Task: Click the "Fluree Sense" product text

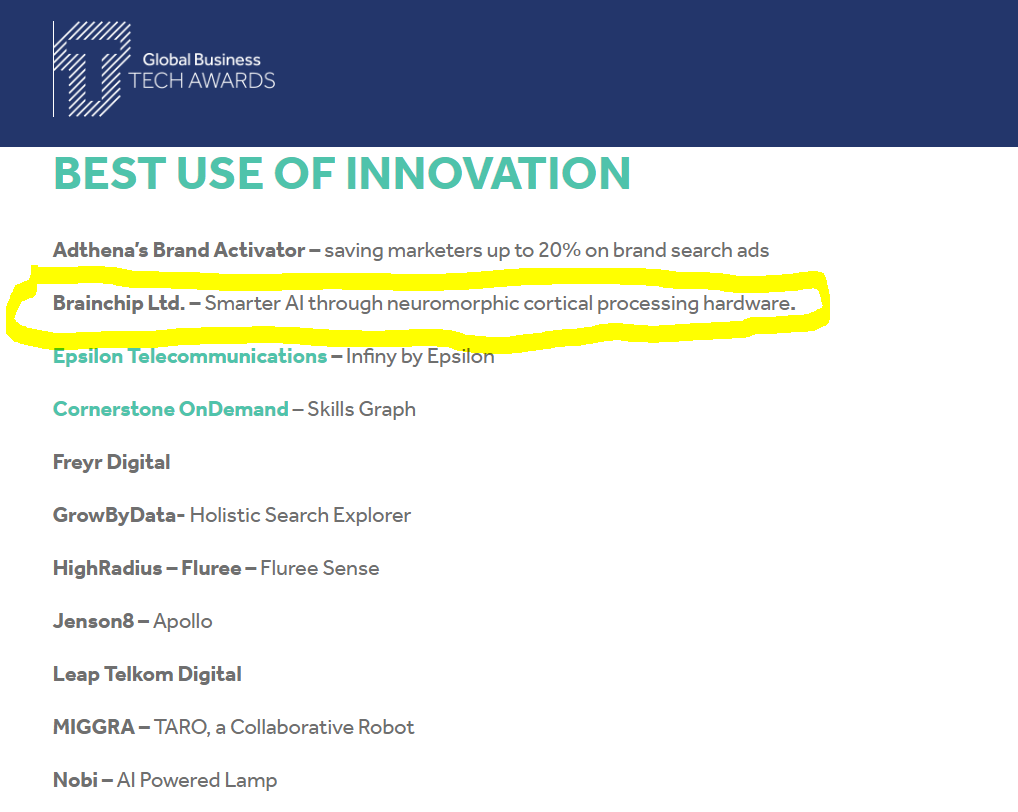Action: (x=320, y=568)
